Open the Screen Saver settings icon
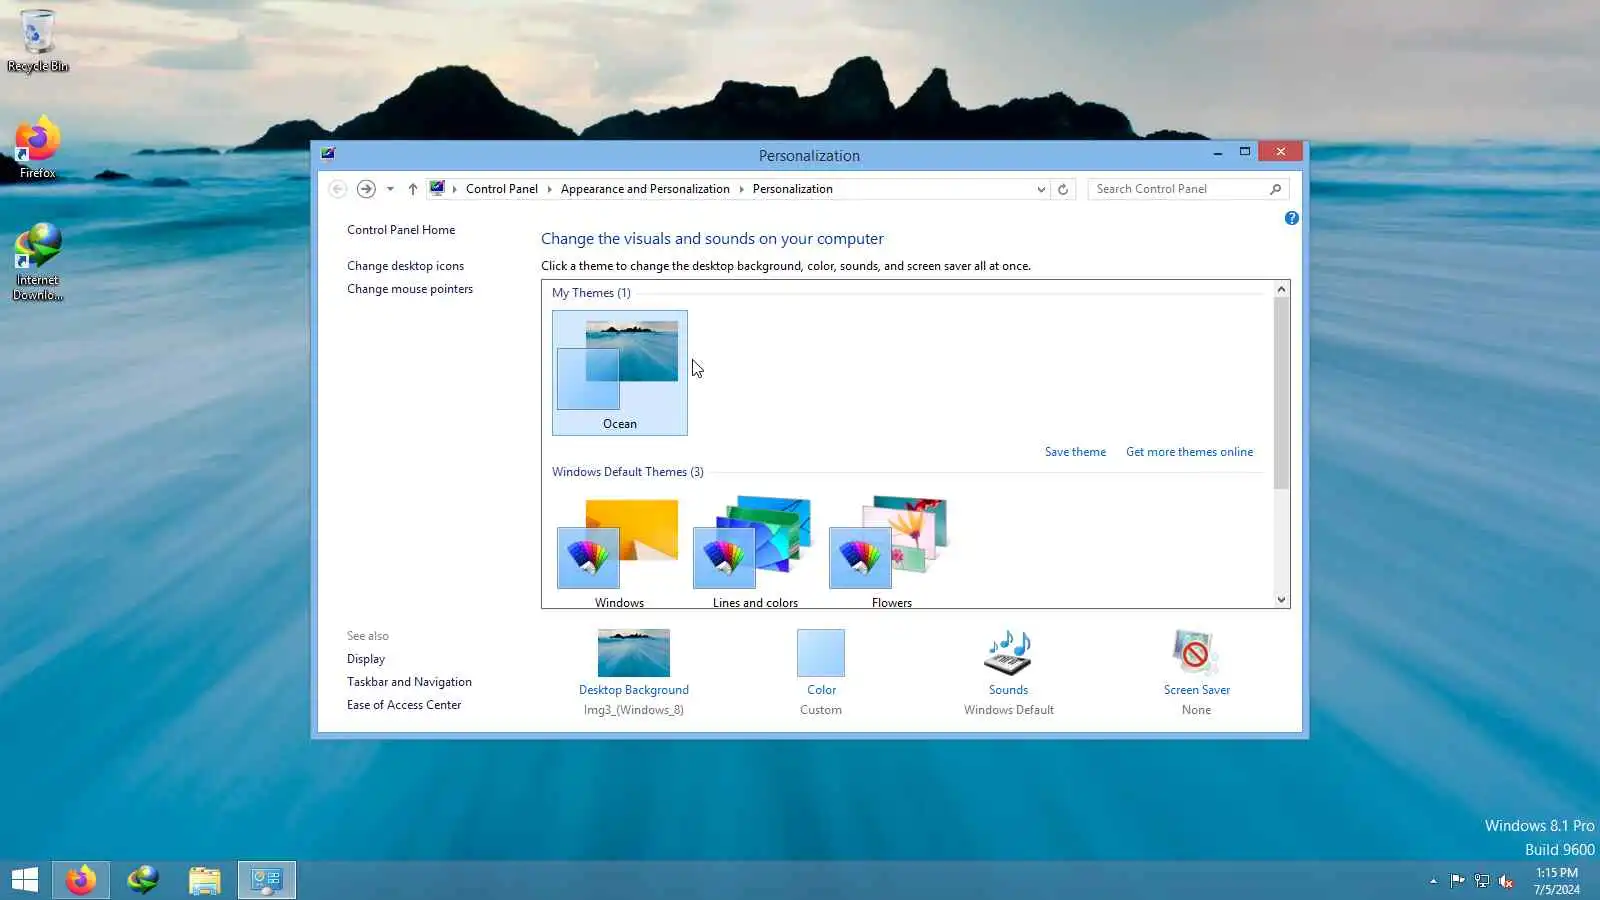Image resolution: width=1600 pixels, height=900 pixels. [x=1196, y=653]
